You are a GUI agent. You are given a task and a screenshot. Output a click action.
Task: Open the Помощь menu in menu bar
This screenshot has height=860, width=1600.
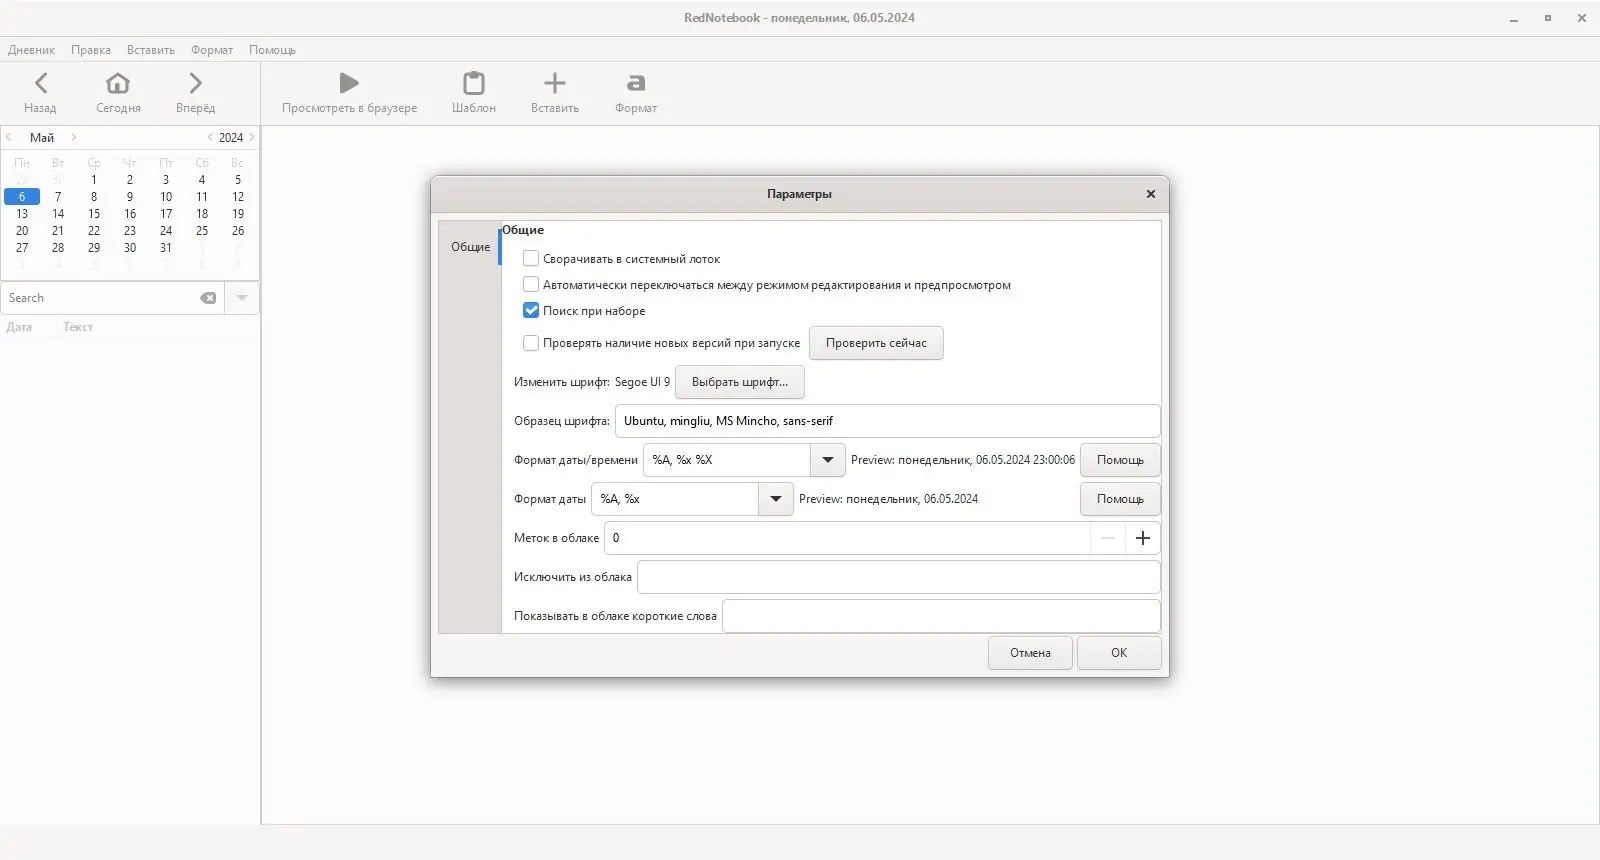[272, 50]
